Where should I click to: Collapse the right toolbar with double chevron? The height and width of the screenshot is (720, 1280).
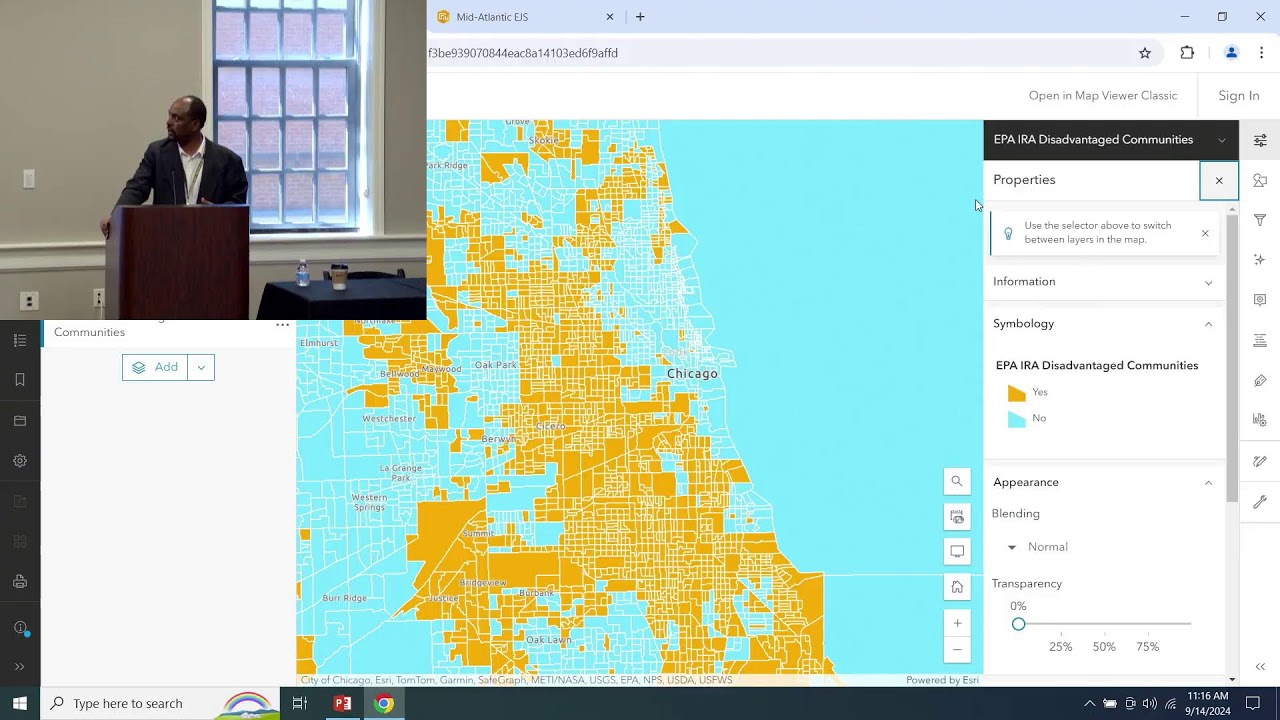[x=1260, y=667]
